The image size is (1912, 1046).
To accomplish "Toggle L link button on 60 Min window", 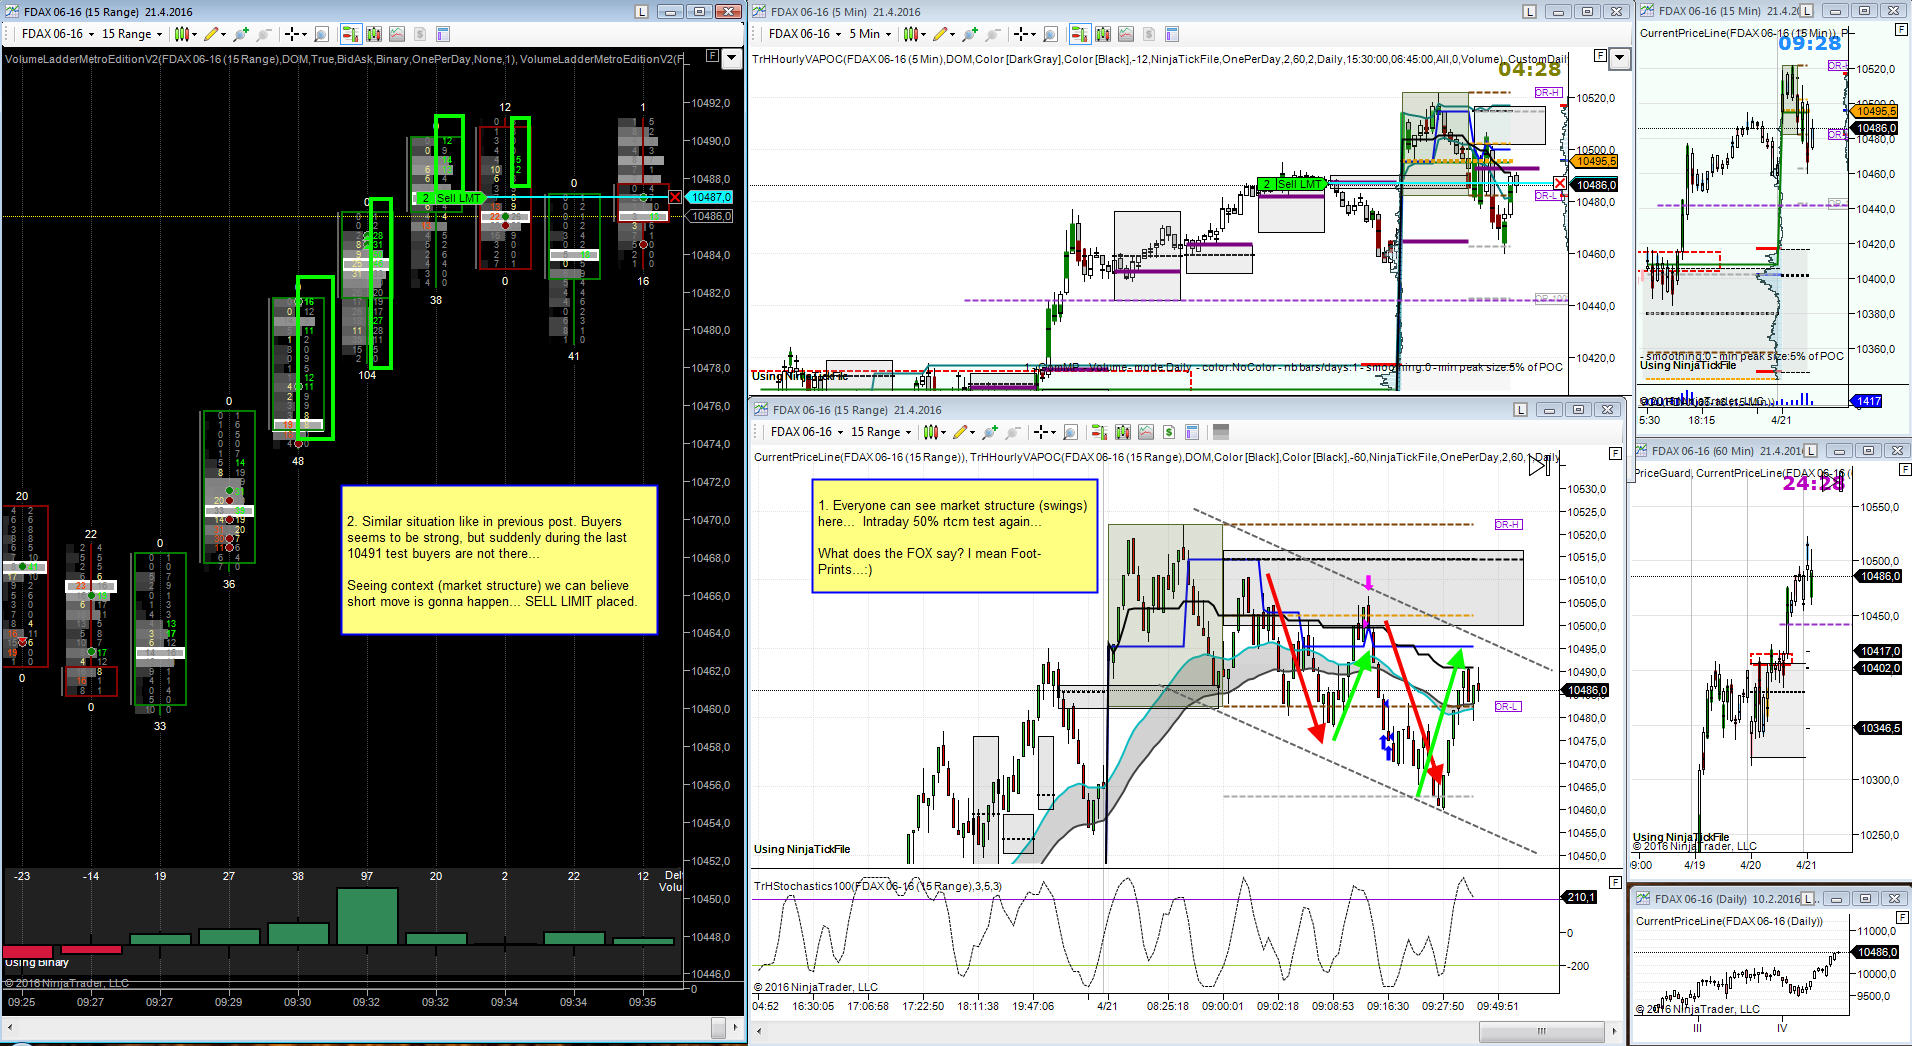I will (x=1810, y=451).
